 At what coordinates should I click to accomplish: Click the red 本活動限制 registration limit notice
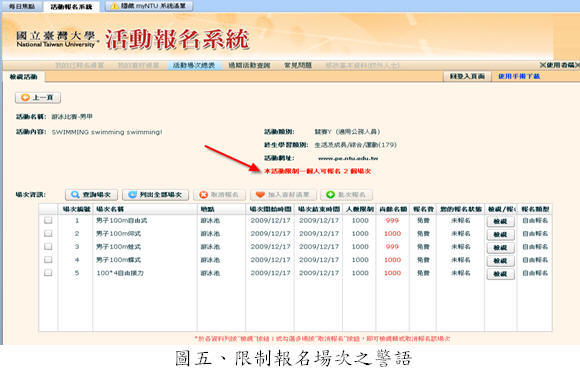317,171
